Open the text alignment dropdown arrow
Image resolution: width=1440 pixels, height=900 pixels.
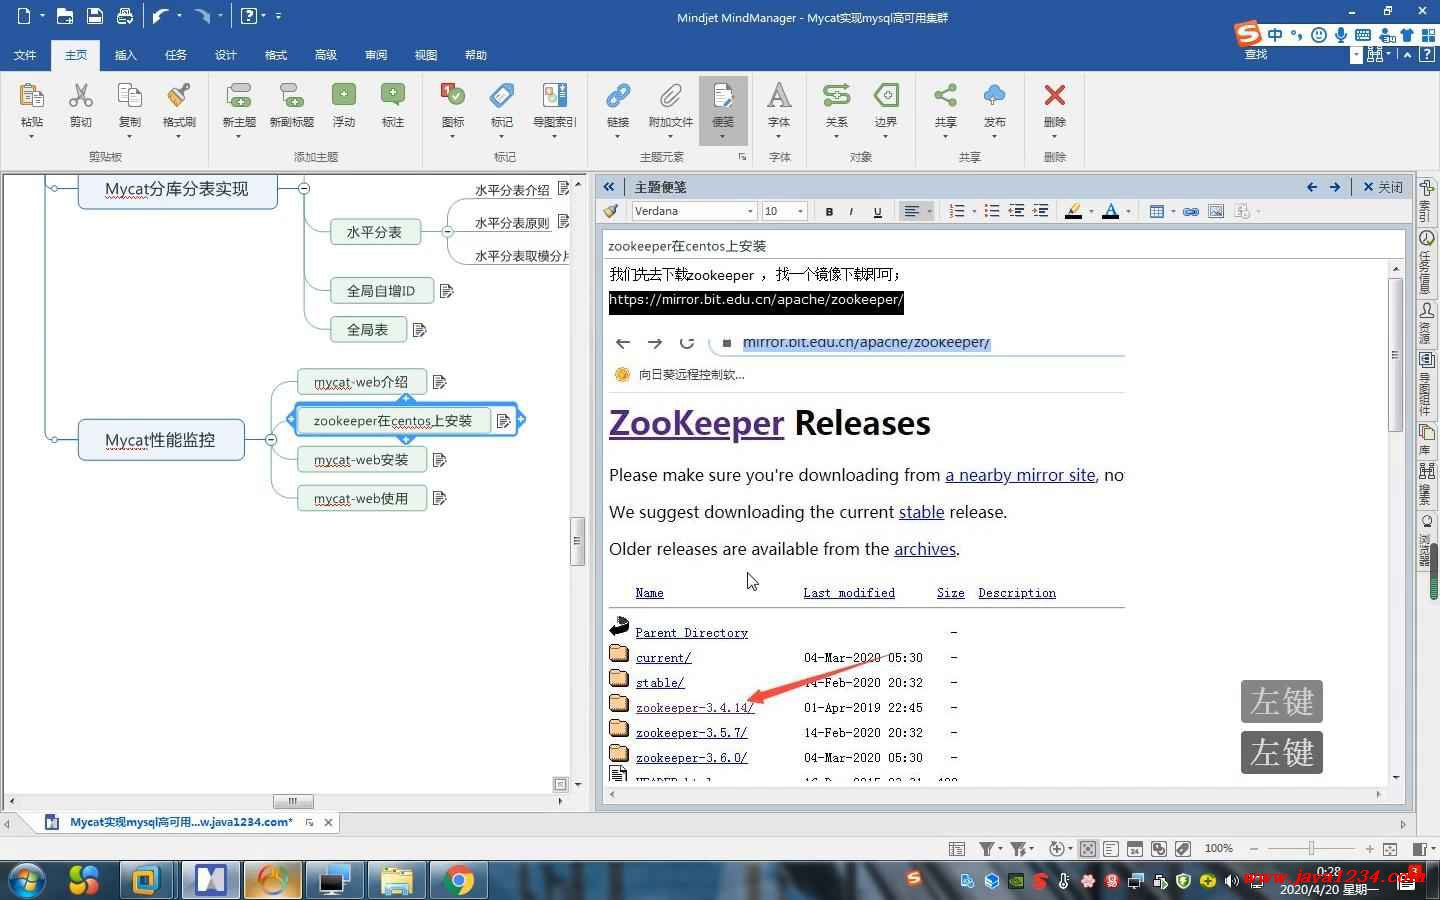[x=930, y=211]
